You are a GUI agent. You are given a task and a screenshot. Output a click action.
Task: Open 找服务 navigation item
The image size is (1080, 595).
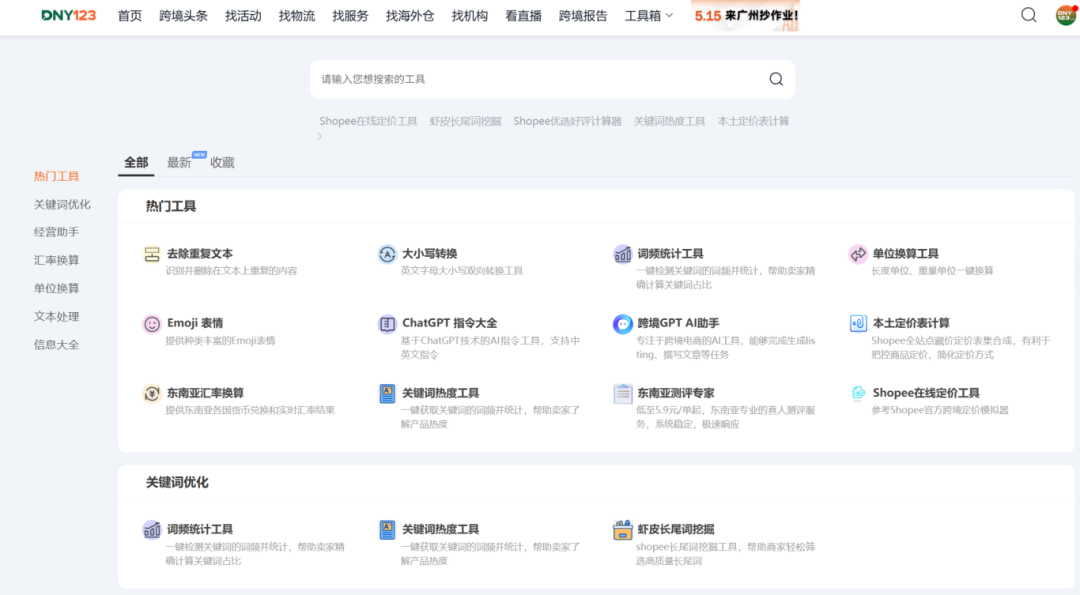coord(351,16)
